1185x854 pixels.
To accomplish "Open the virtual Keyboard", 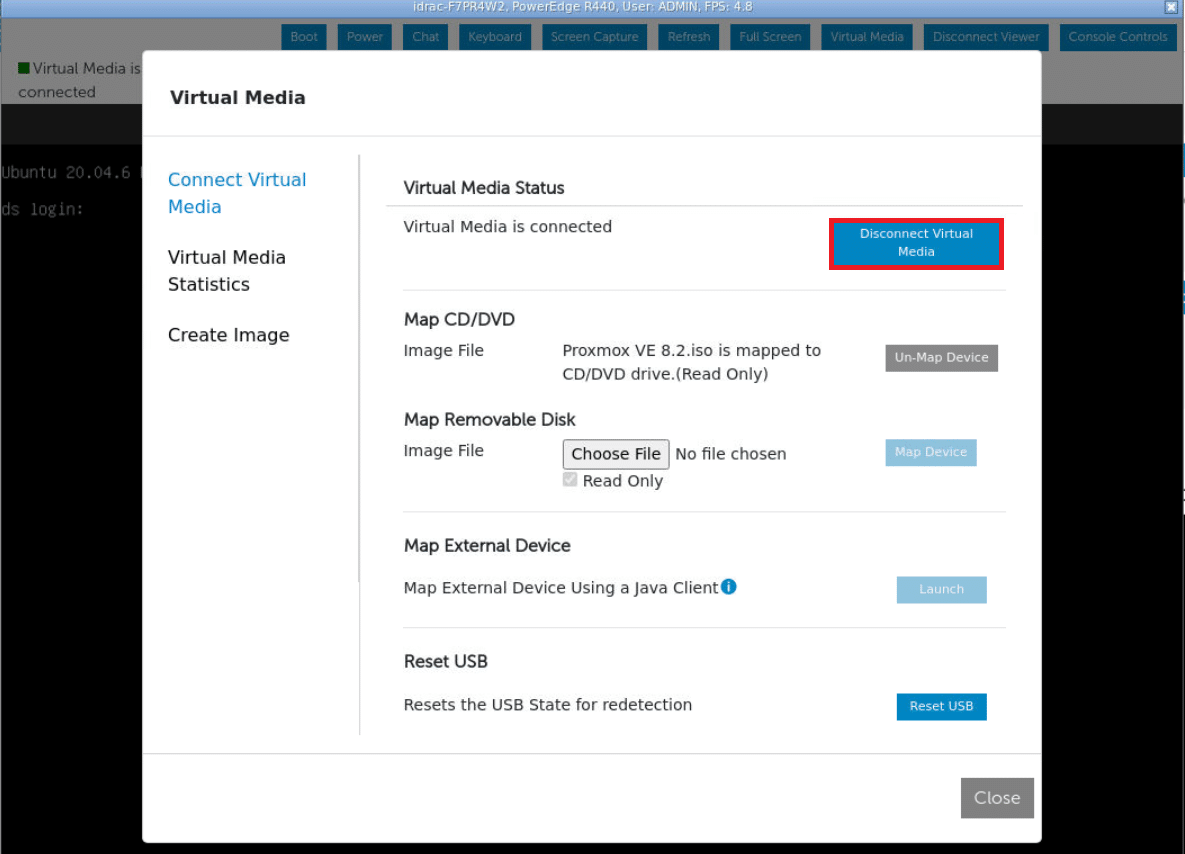I will pos(495,37).
